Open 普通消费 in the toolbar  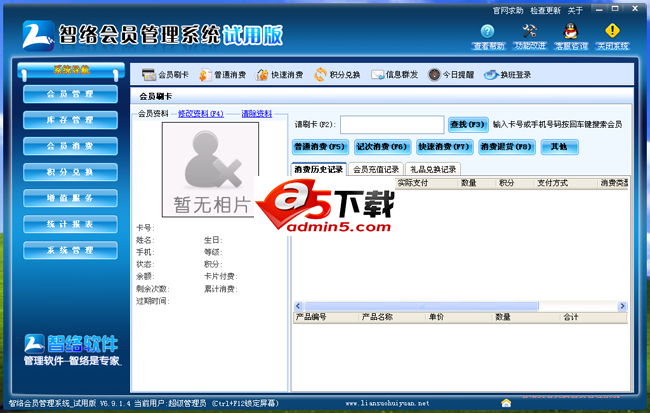coord(222,75)
